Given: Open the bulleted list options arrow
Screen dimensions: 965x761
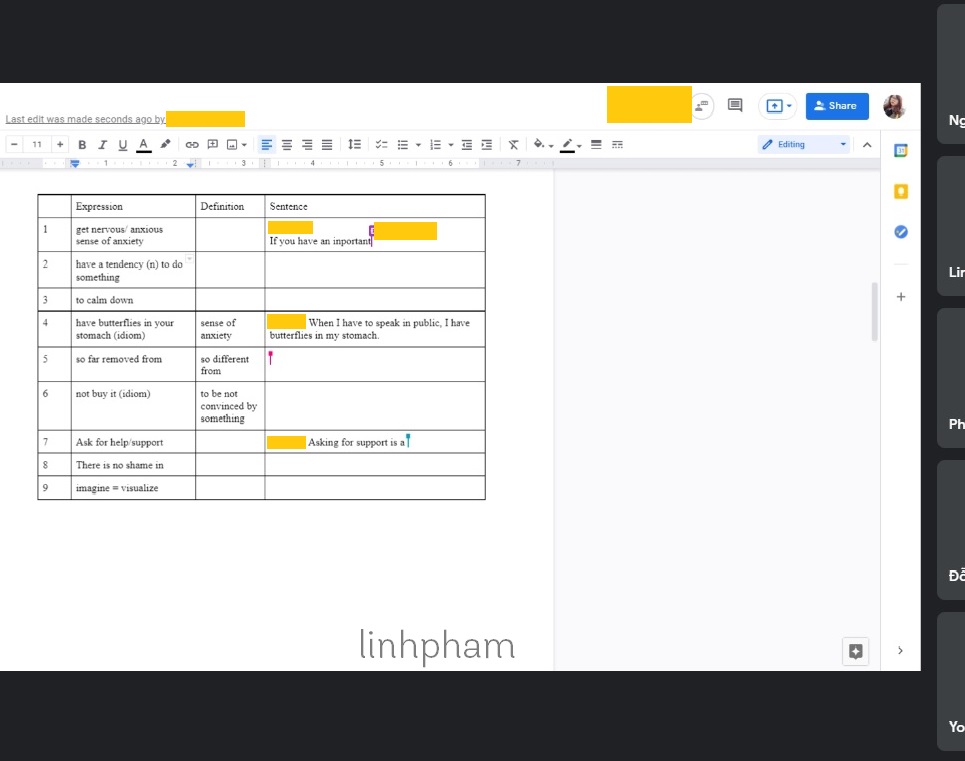Looking at the screenshot, I should point(418,145).
